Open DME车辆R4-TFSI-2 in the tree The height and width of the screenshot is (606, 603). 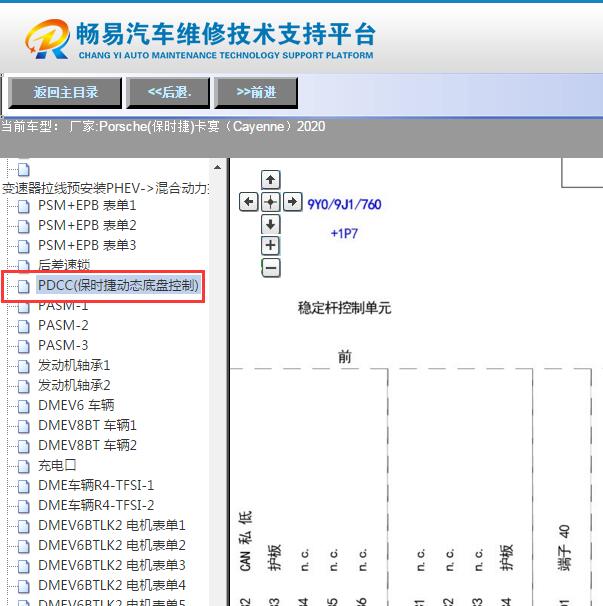click(x=96, y=506)
